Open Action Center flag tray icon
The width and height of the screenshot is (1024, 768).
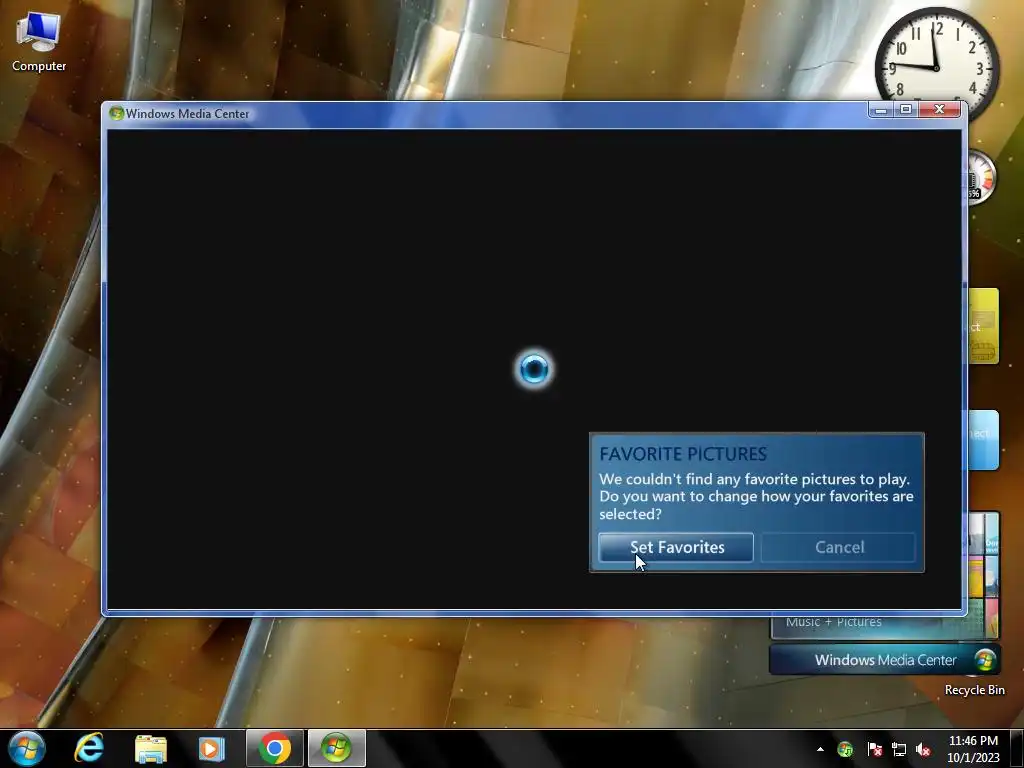(x=874, y=749)
